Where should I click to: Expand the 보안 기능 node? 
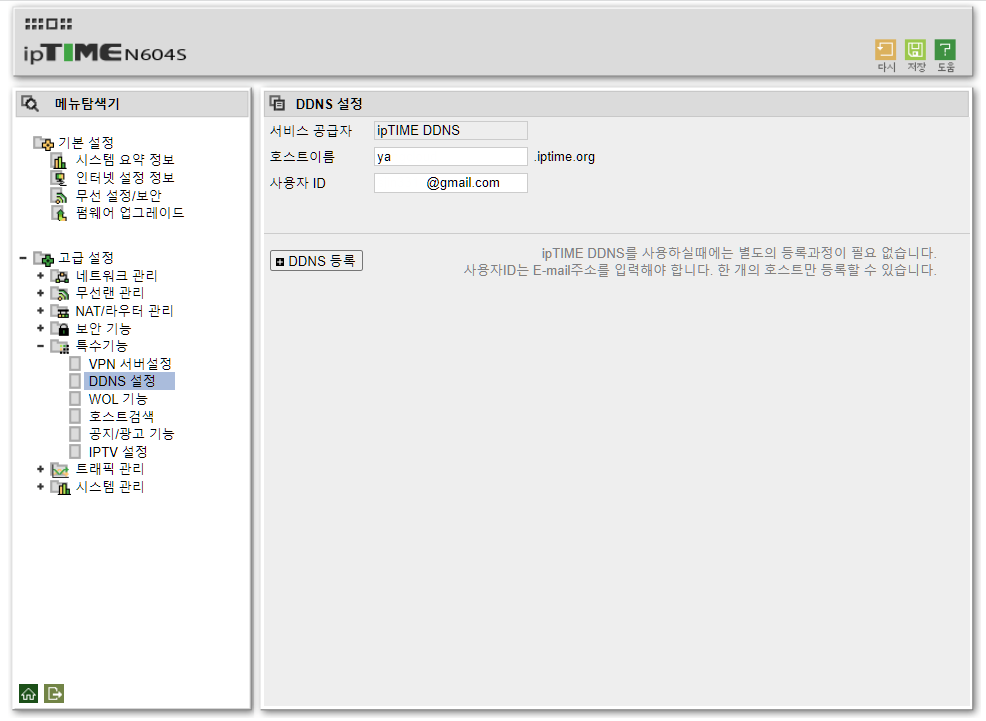pyautogui.click(x=40, y=328)
